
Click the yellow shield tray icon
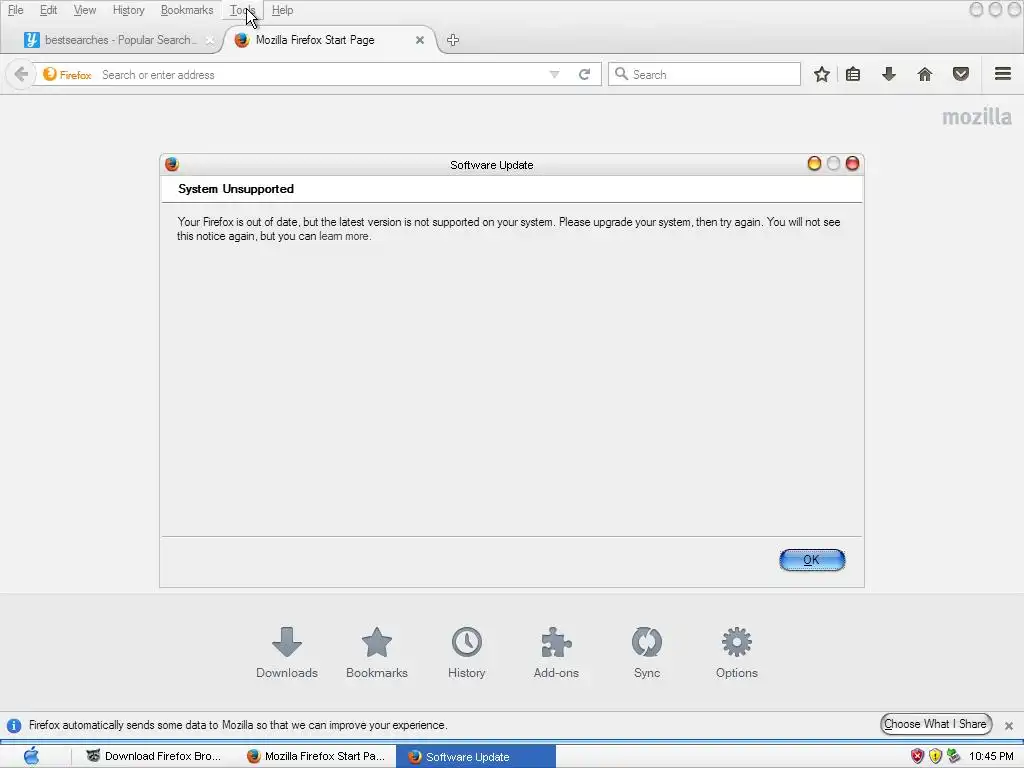[935, 756]
